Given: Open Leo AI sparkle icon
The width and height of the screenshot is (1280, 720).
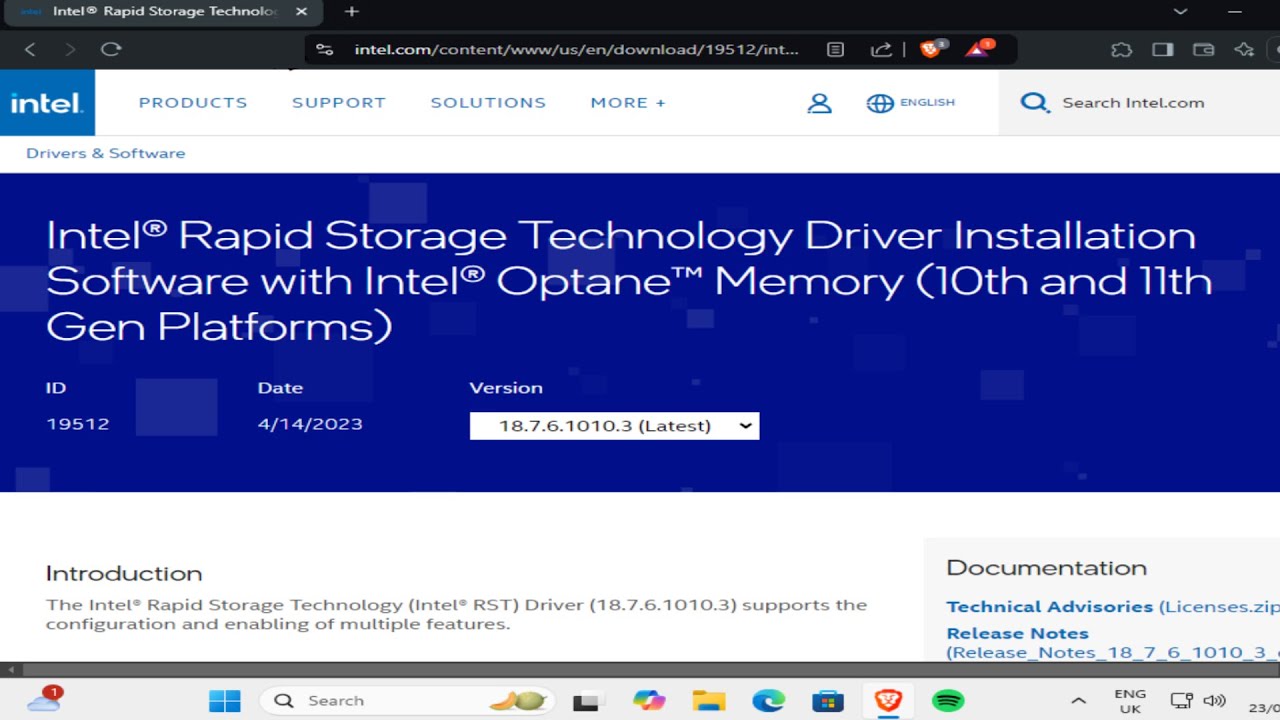Looking at the screenshot, I should (x=1244, y=49).
